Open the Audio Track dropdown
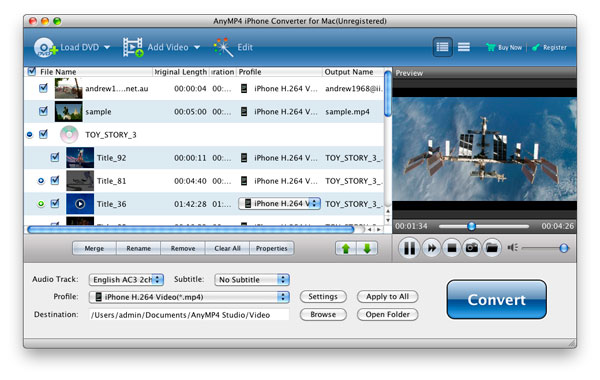 [126, 280]
